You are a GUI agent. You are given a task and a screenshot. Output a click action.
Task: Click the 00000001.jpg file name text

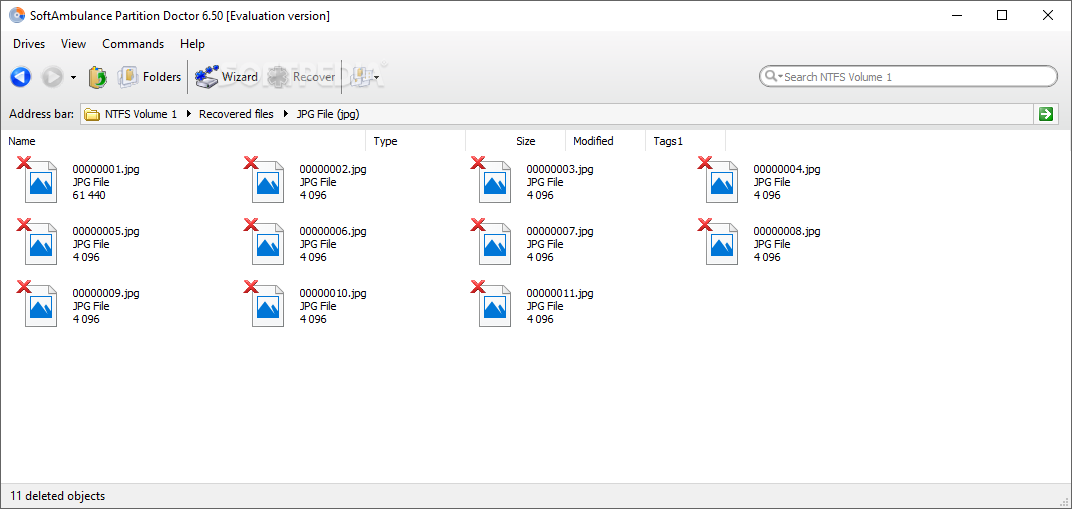point(106,169)
